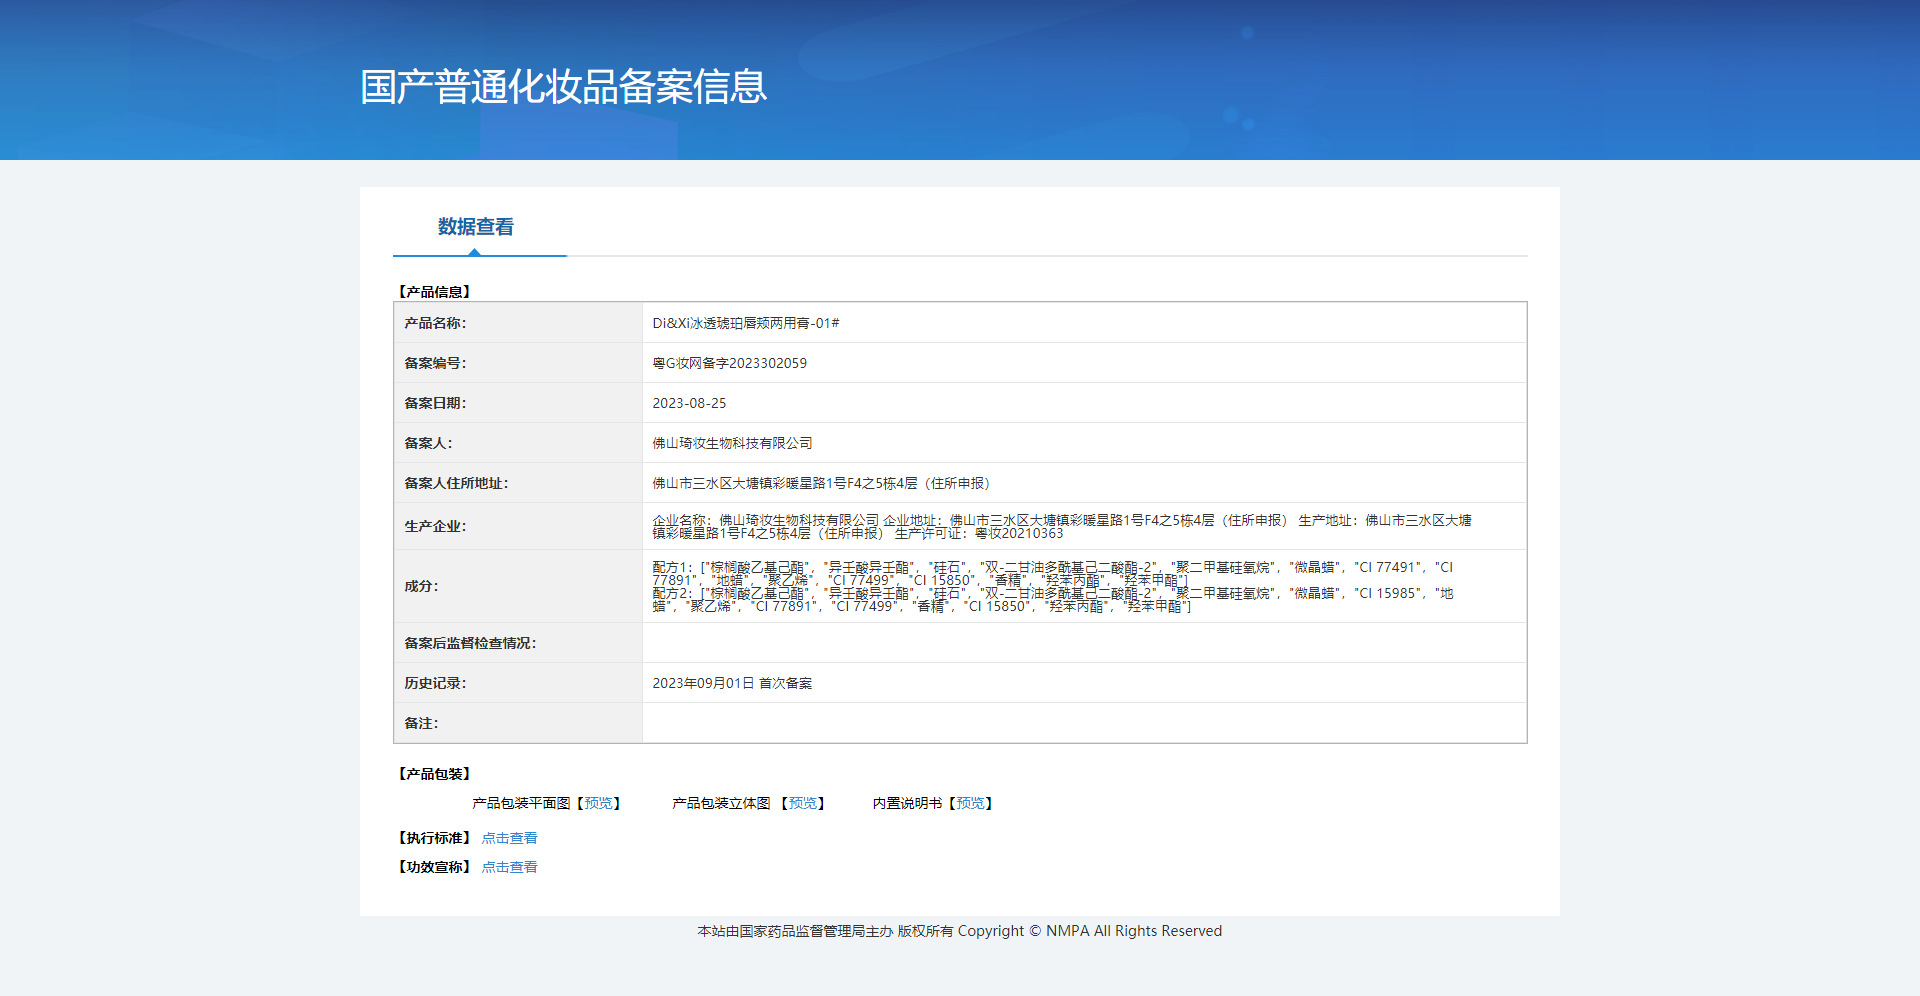Preview 内置说明书 document
The width and height of the screenshot is (1920, 996).
pos(969,803)
